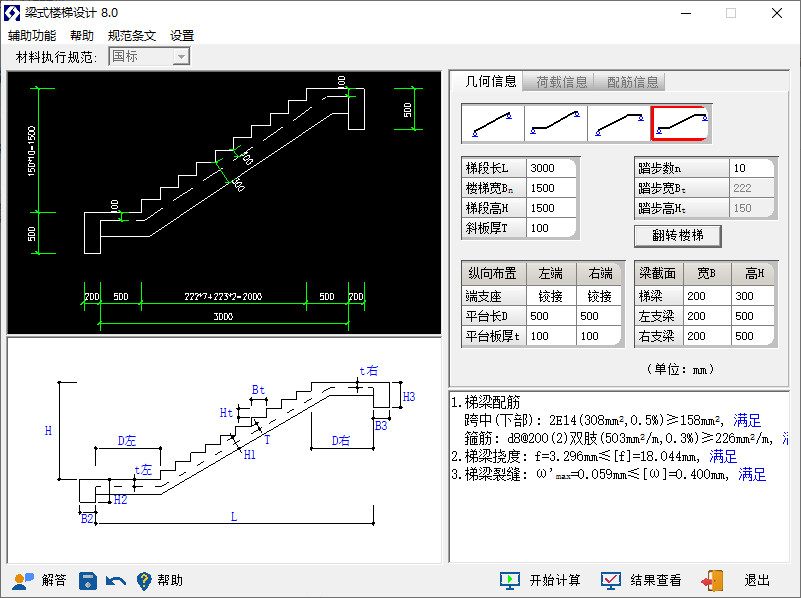This screenshot has width=801, height=598.
Task: Click the right end 端支座 铰接 cell
Action: 599,296
